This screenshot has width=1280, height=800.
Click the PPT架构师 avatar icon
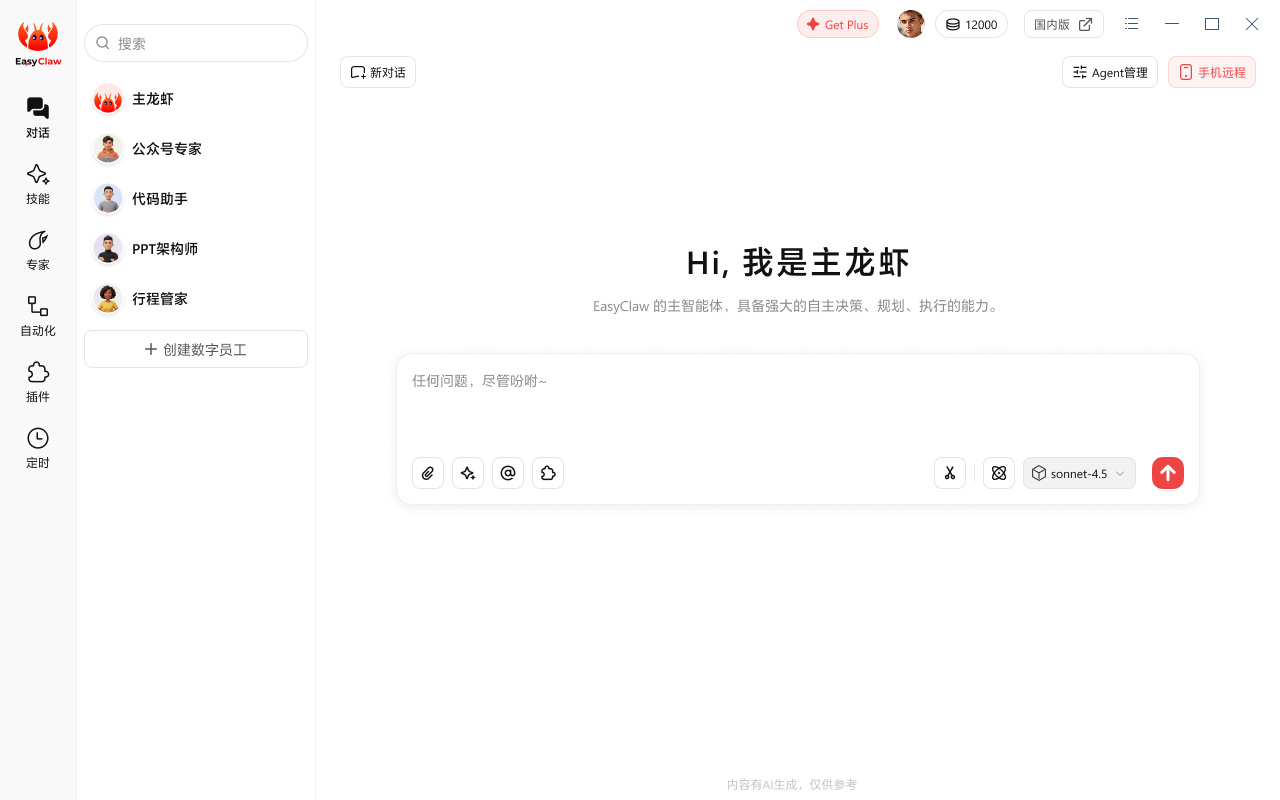108,249
